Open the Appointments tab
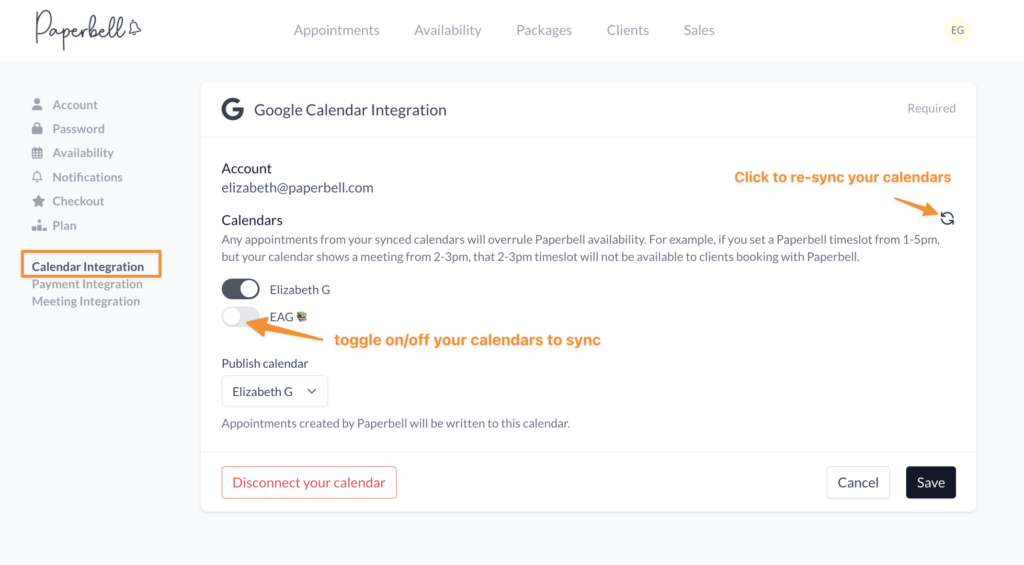1024x565 pixels. point(336,30)
